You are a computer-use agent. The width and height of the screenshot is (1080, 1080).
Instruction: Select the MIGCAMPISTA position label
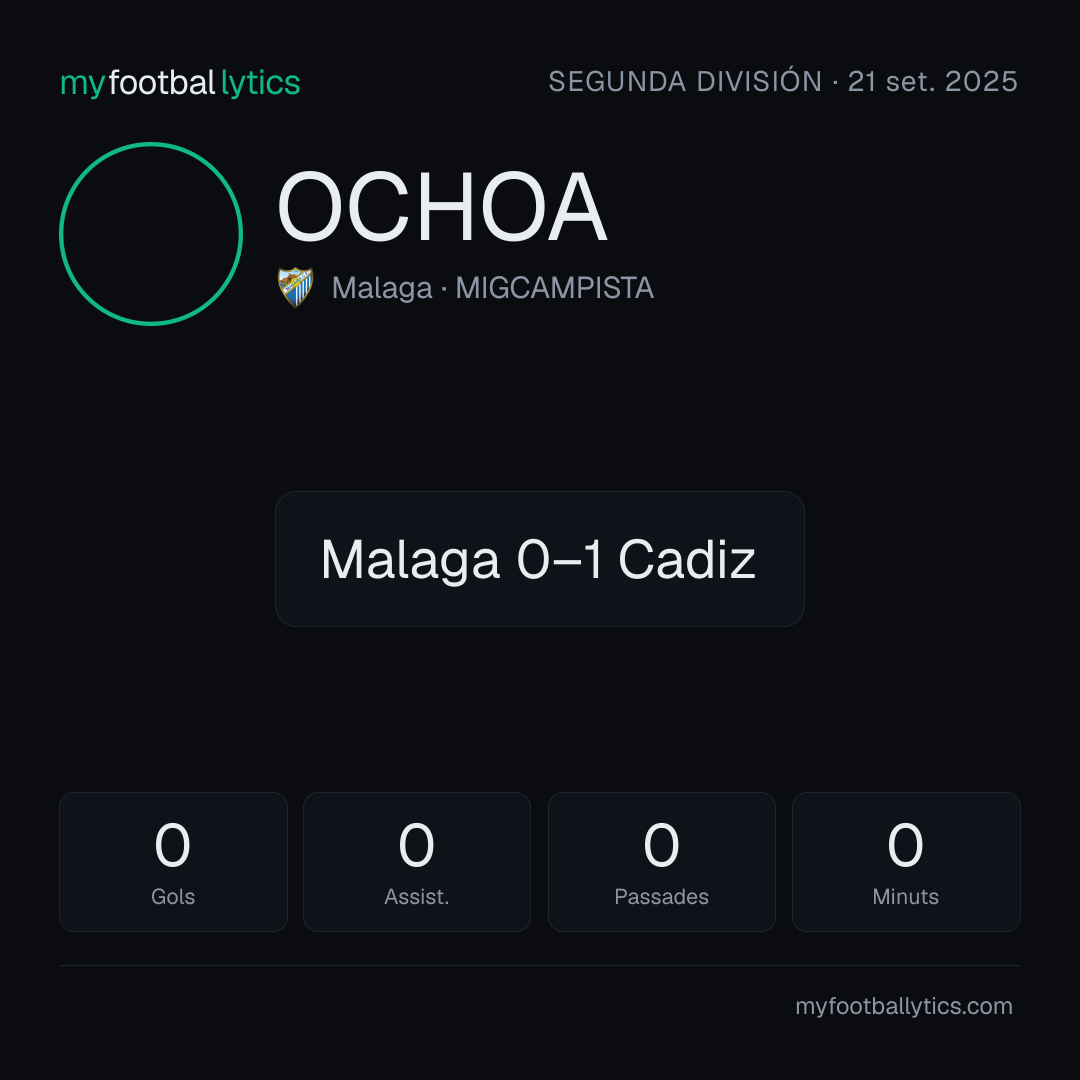pyautogui.click(x=554, y=288)
